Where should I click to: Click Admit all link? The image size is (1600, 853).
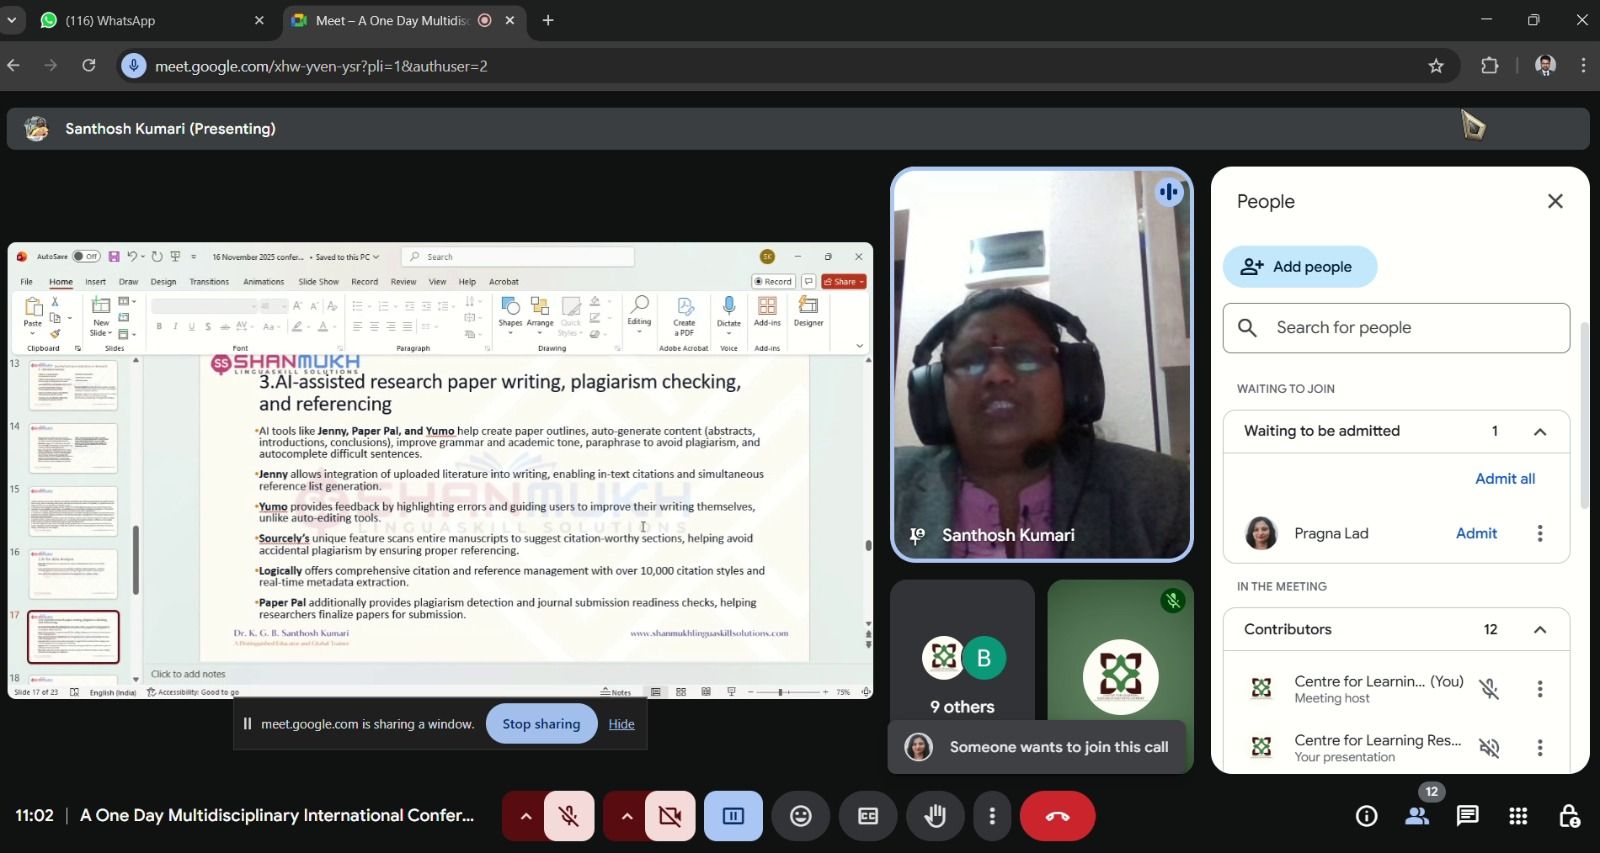click(1504, 479)
